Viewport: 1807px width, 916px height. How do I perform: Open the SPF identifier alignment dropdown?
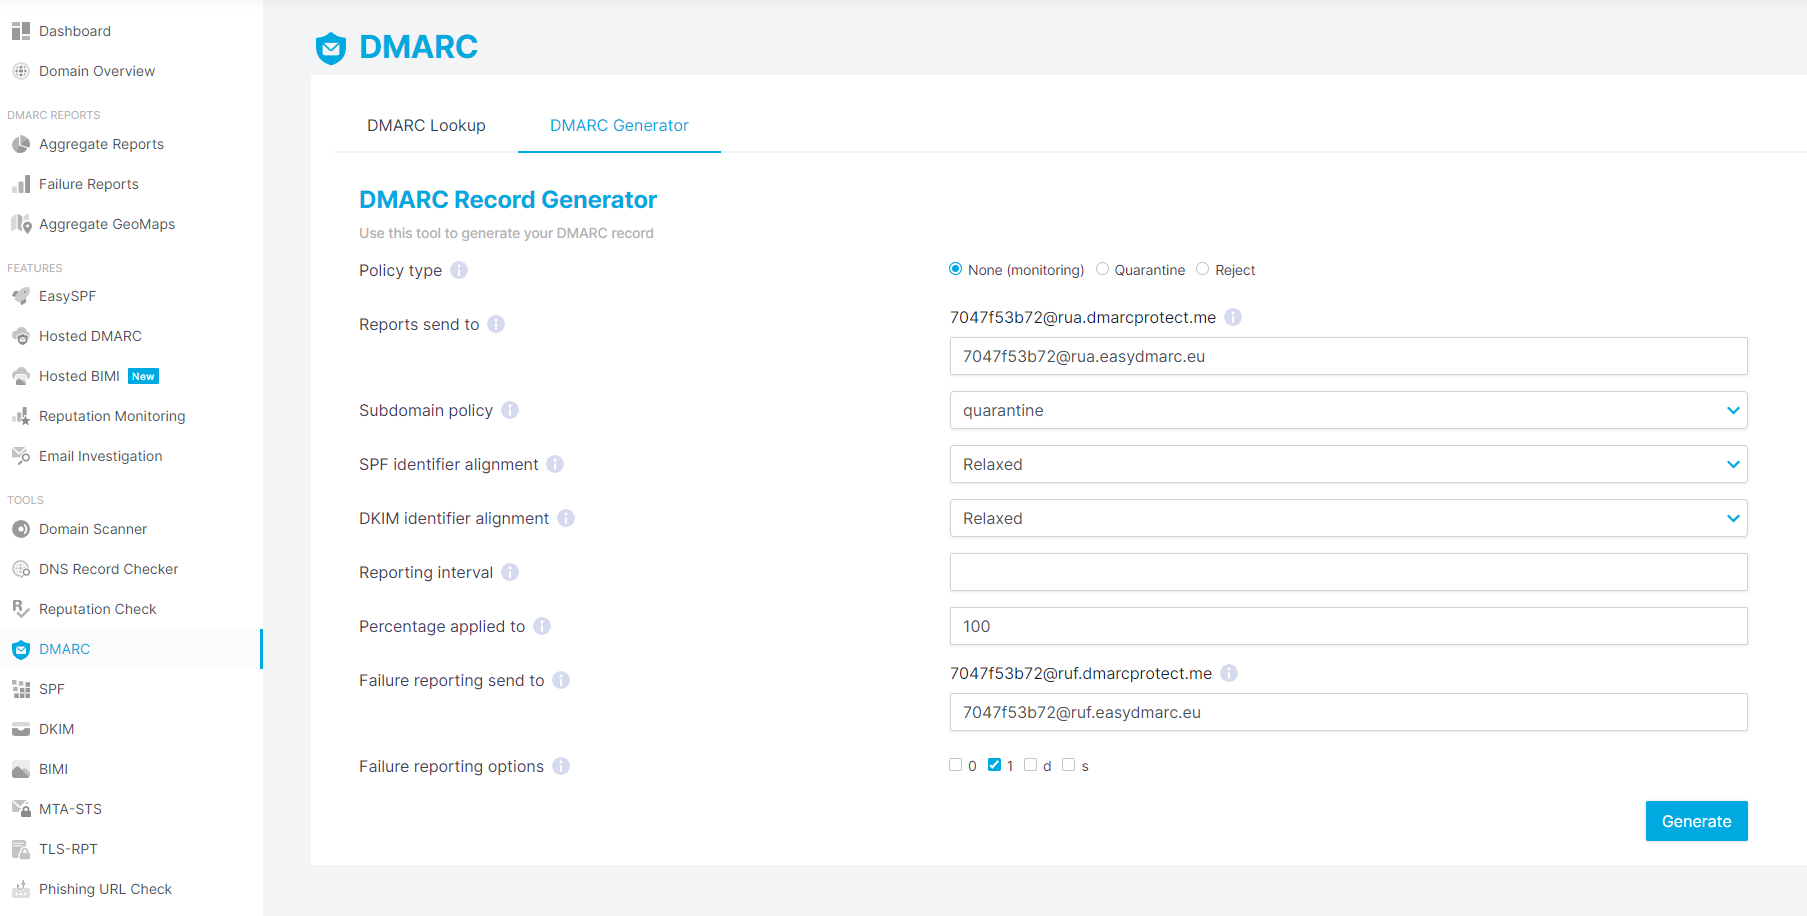[1348, 464]
